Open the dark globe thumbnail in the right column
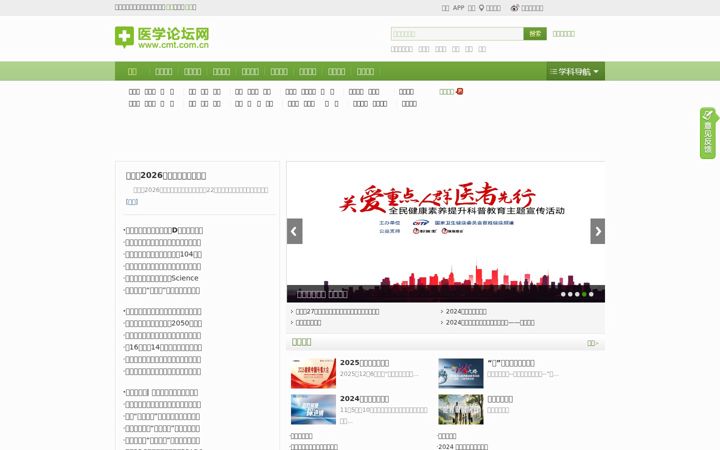720x450 pixels. (x=461, y=373)
